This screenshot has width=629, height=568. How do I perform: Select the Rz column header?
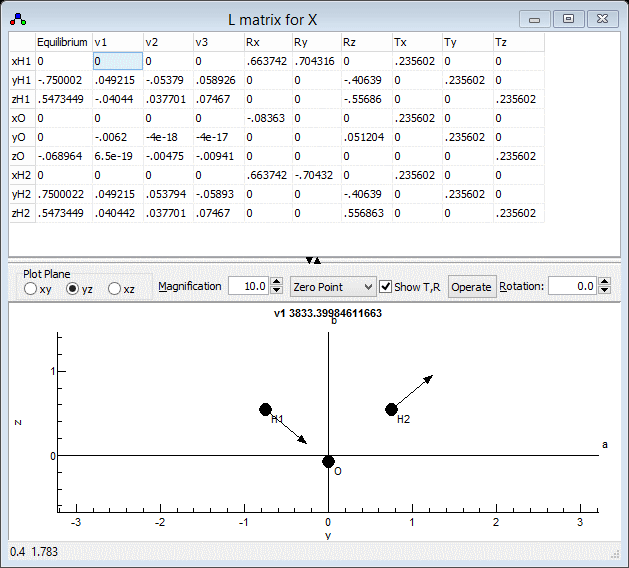(x=367, y=43)
